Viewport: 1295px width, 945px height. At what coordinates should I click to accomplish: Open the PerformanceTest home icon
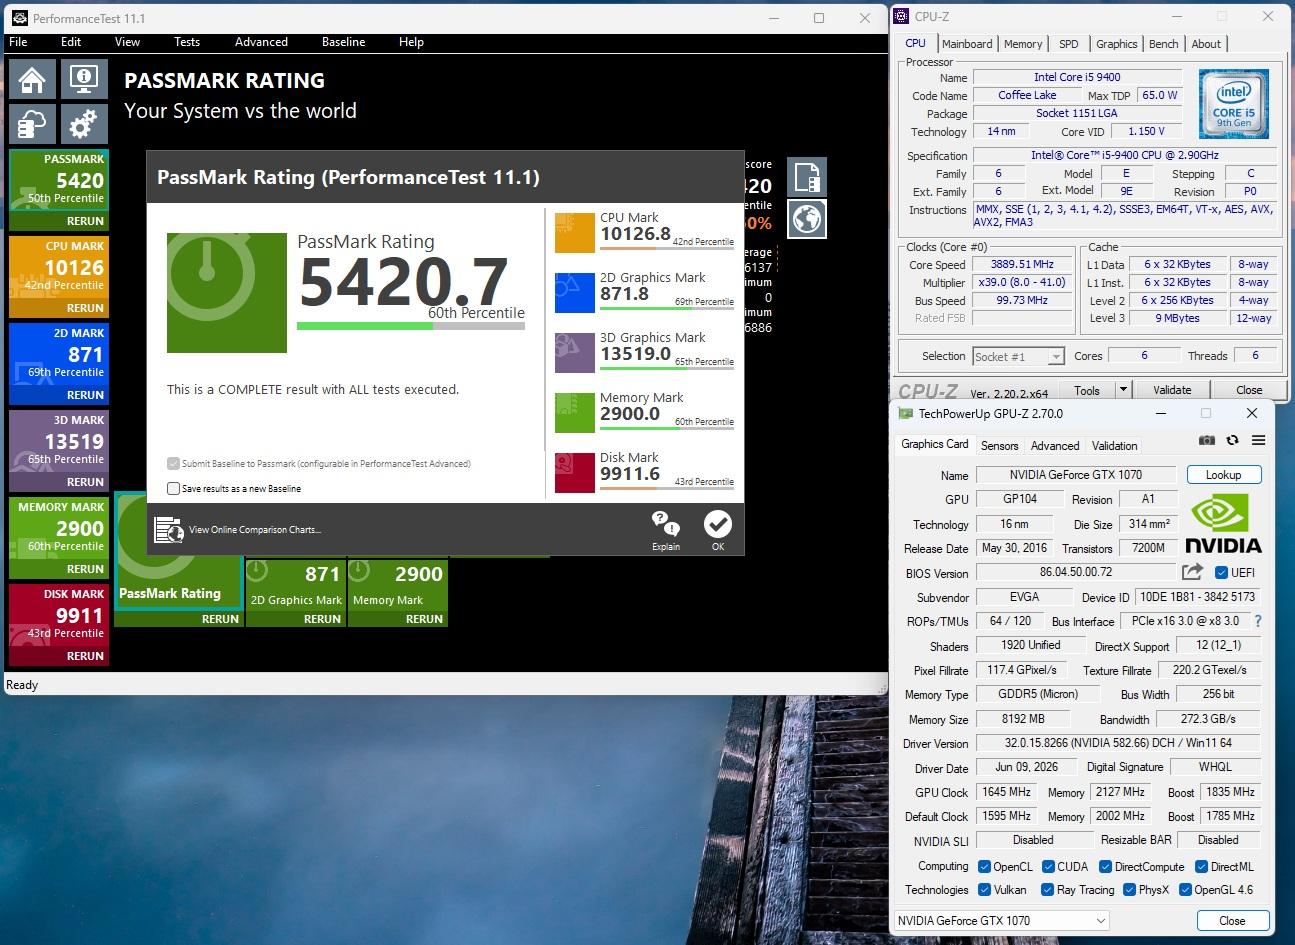[32, 79]
